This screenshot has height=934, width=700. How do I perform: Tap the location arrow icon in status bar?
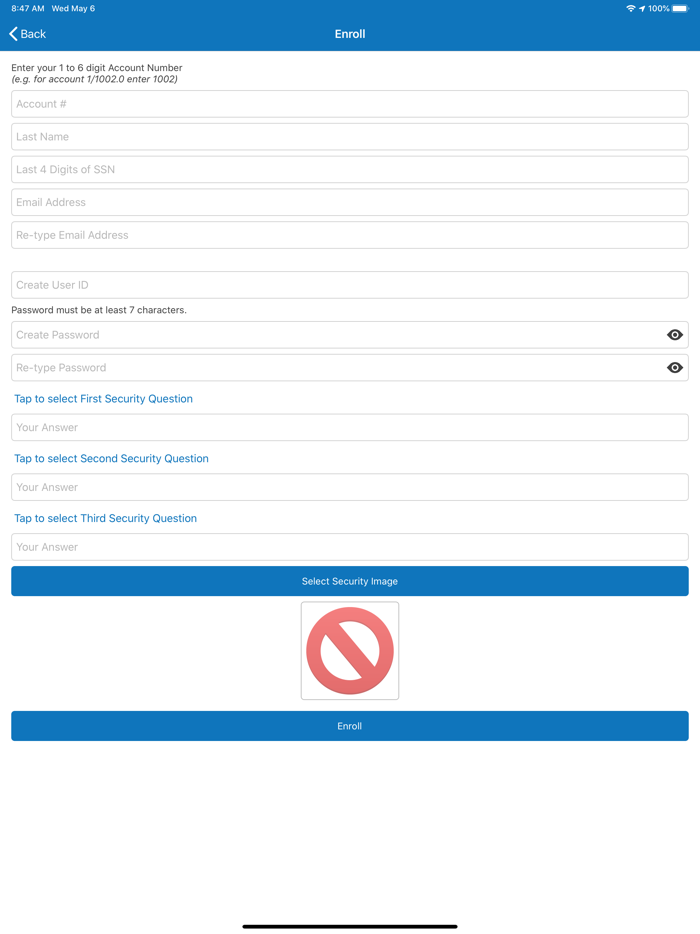point(642,8)
